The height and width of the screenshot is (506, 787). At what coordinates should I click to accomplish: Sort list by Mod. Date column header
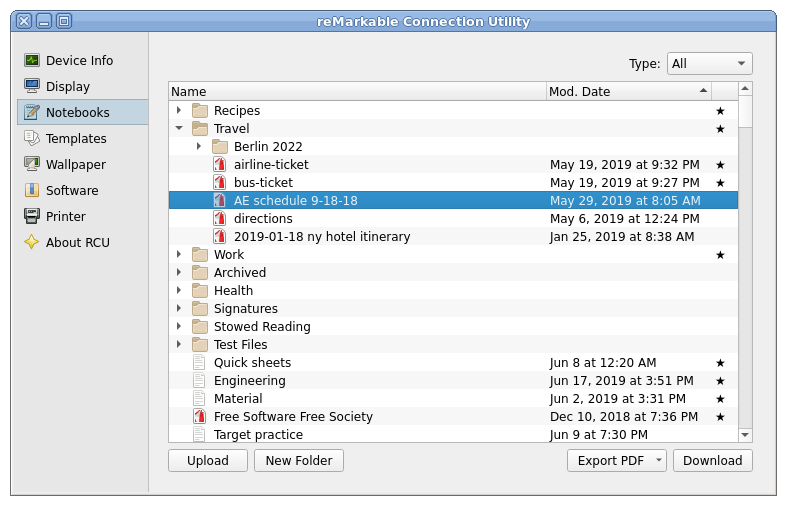[628, 91]
